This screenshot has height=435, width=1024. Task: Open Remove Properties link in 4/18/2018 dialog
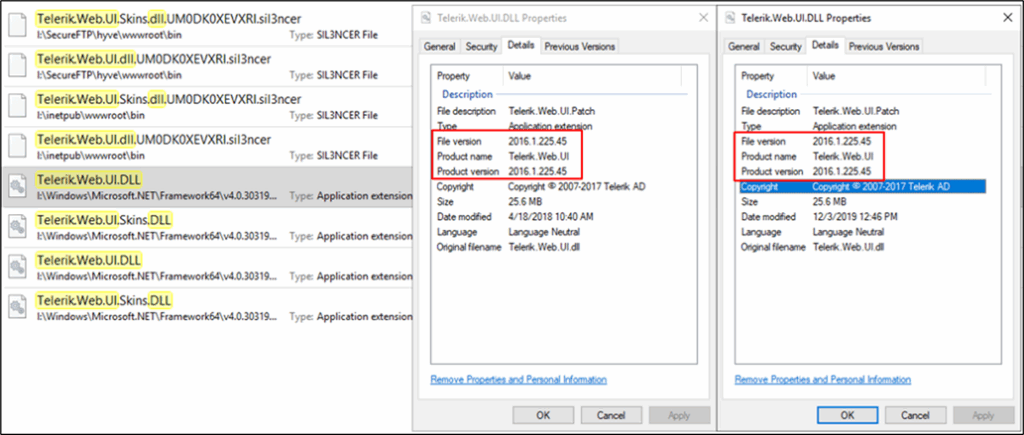(x=519, y=379)
